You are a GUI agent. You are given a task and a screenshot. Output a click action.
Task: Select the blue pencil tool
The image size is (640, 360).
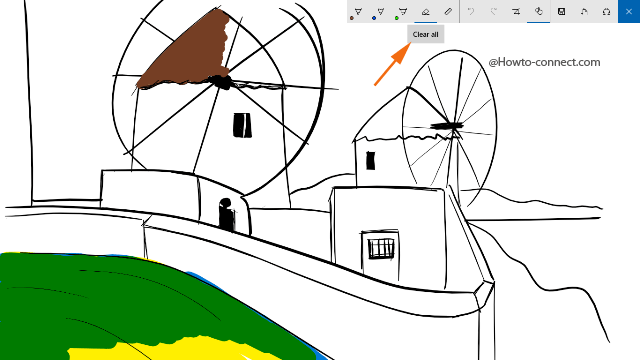380,12
